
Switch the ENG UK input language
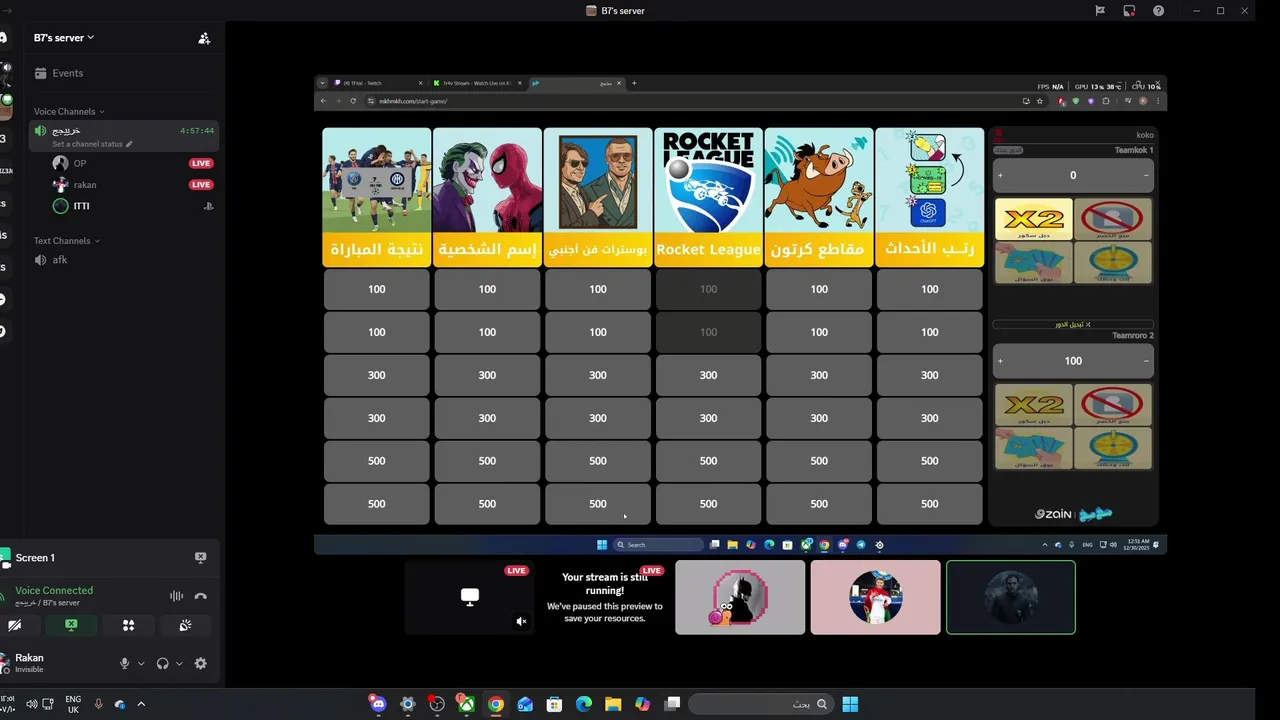[x=73, y=704]
